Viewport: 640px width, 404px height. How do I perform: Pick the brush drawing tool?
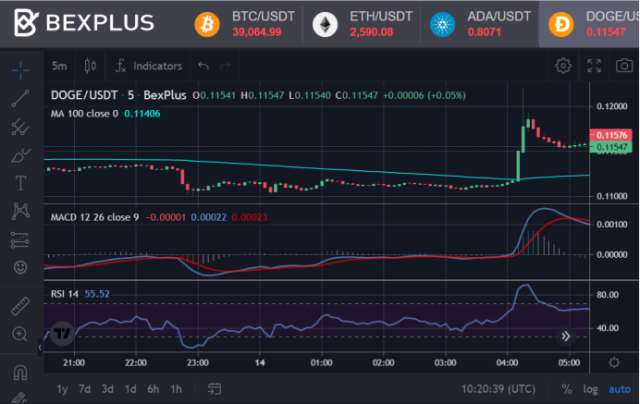pos(20,156)
